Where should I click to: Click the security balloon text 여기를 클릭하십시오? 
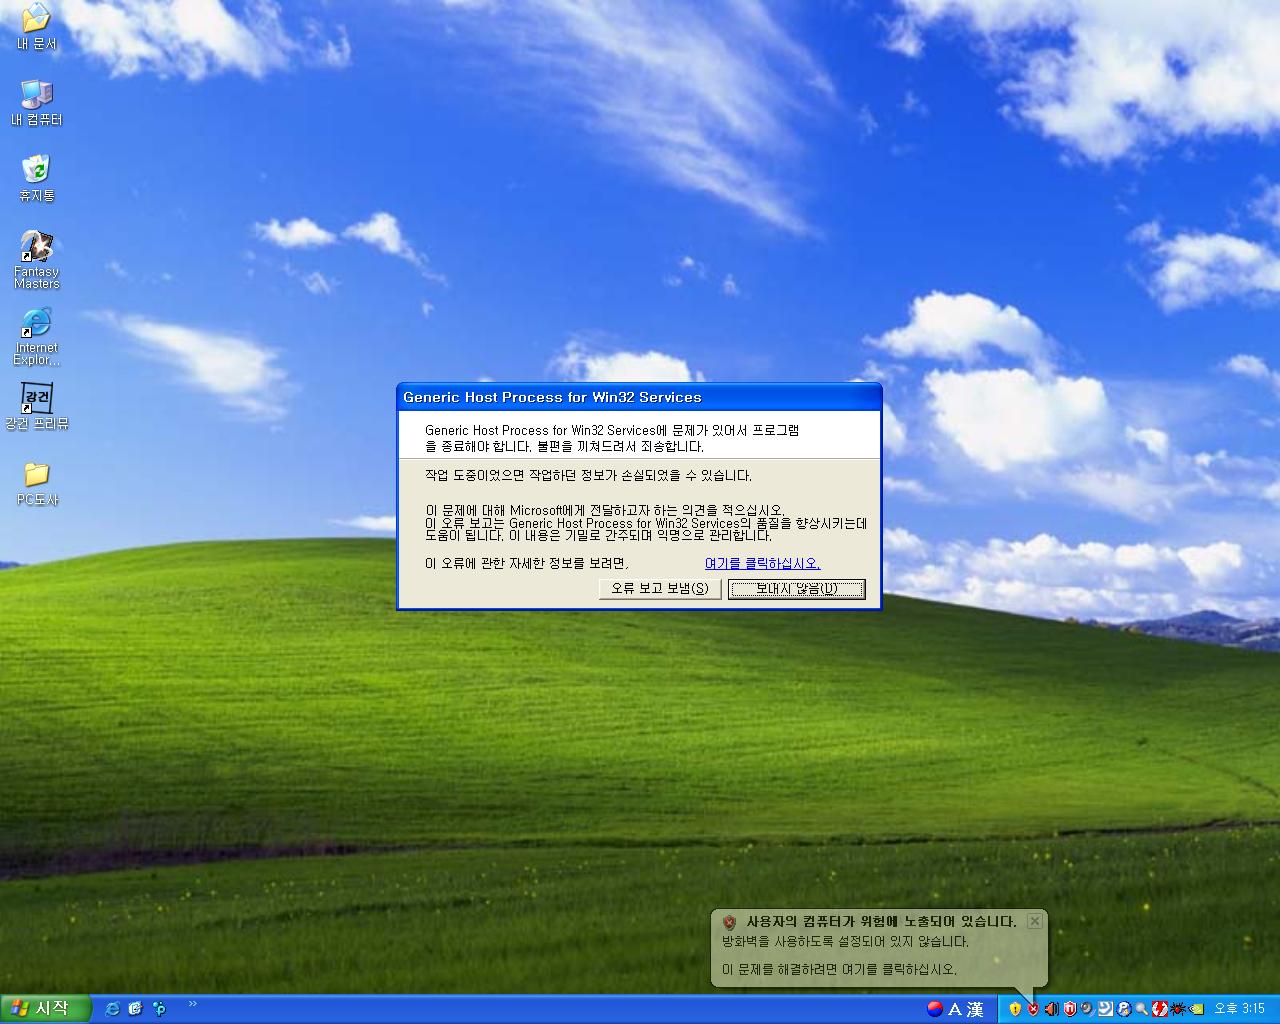click(899, 969)
